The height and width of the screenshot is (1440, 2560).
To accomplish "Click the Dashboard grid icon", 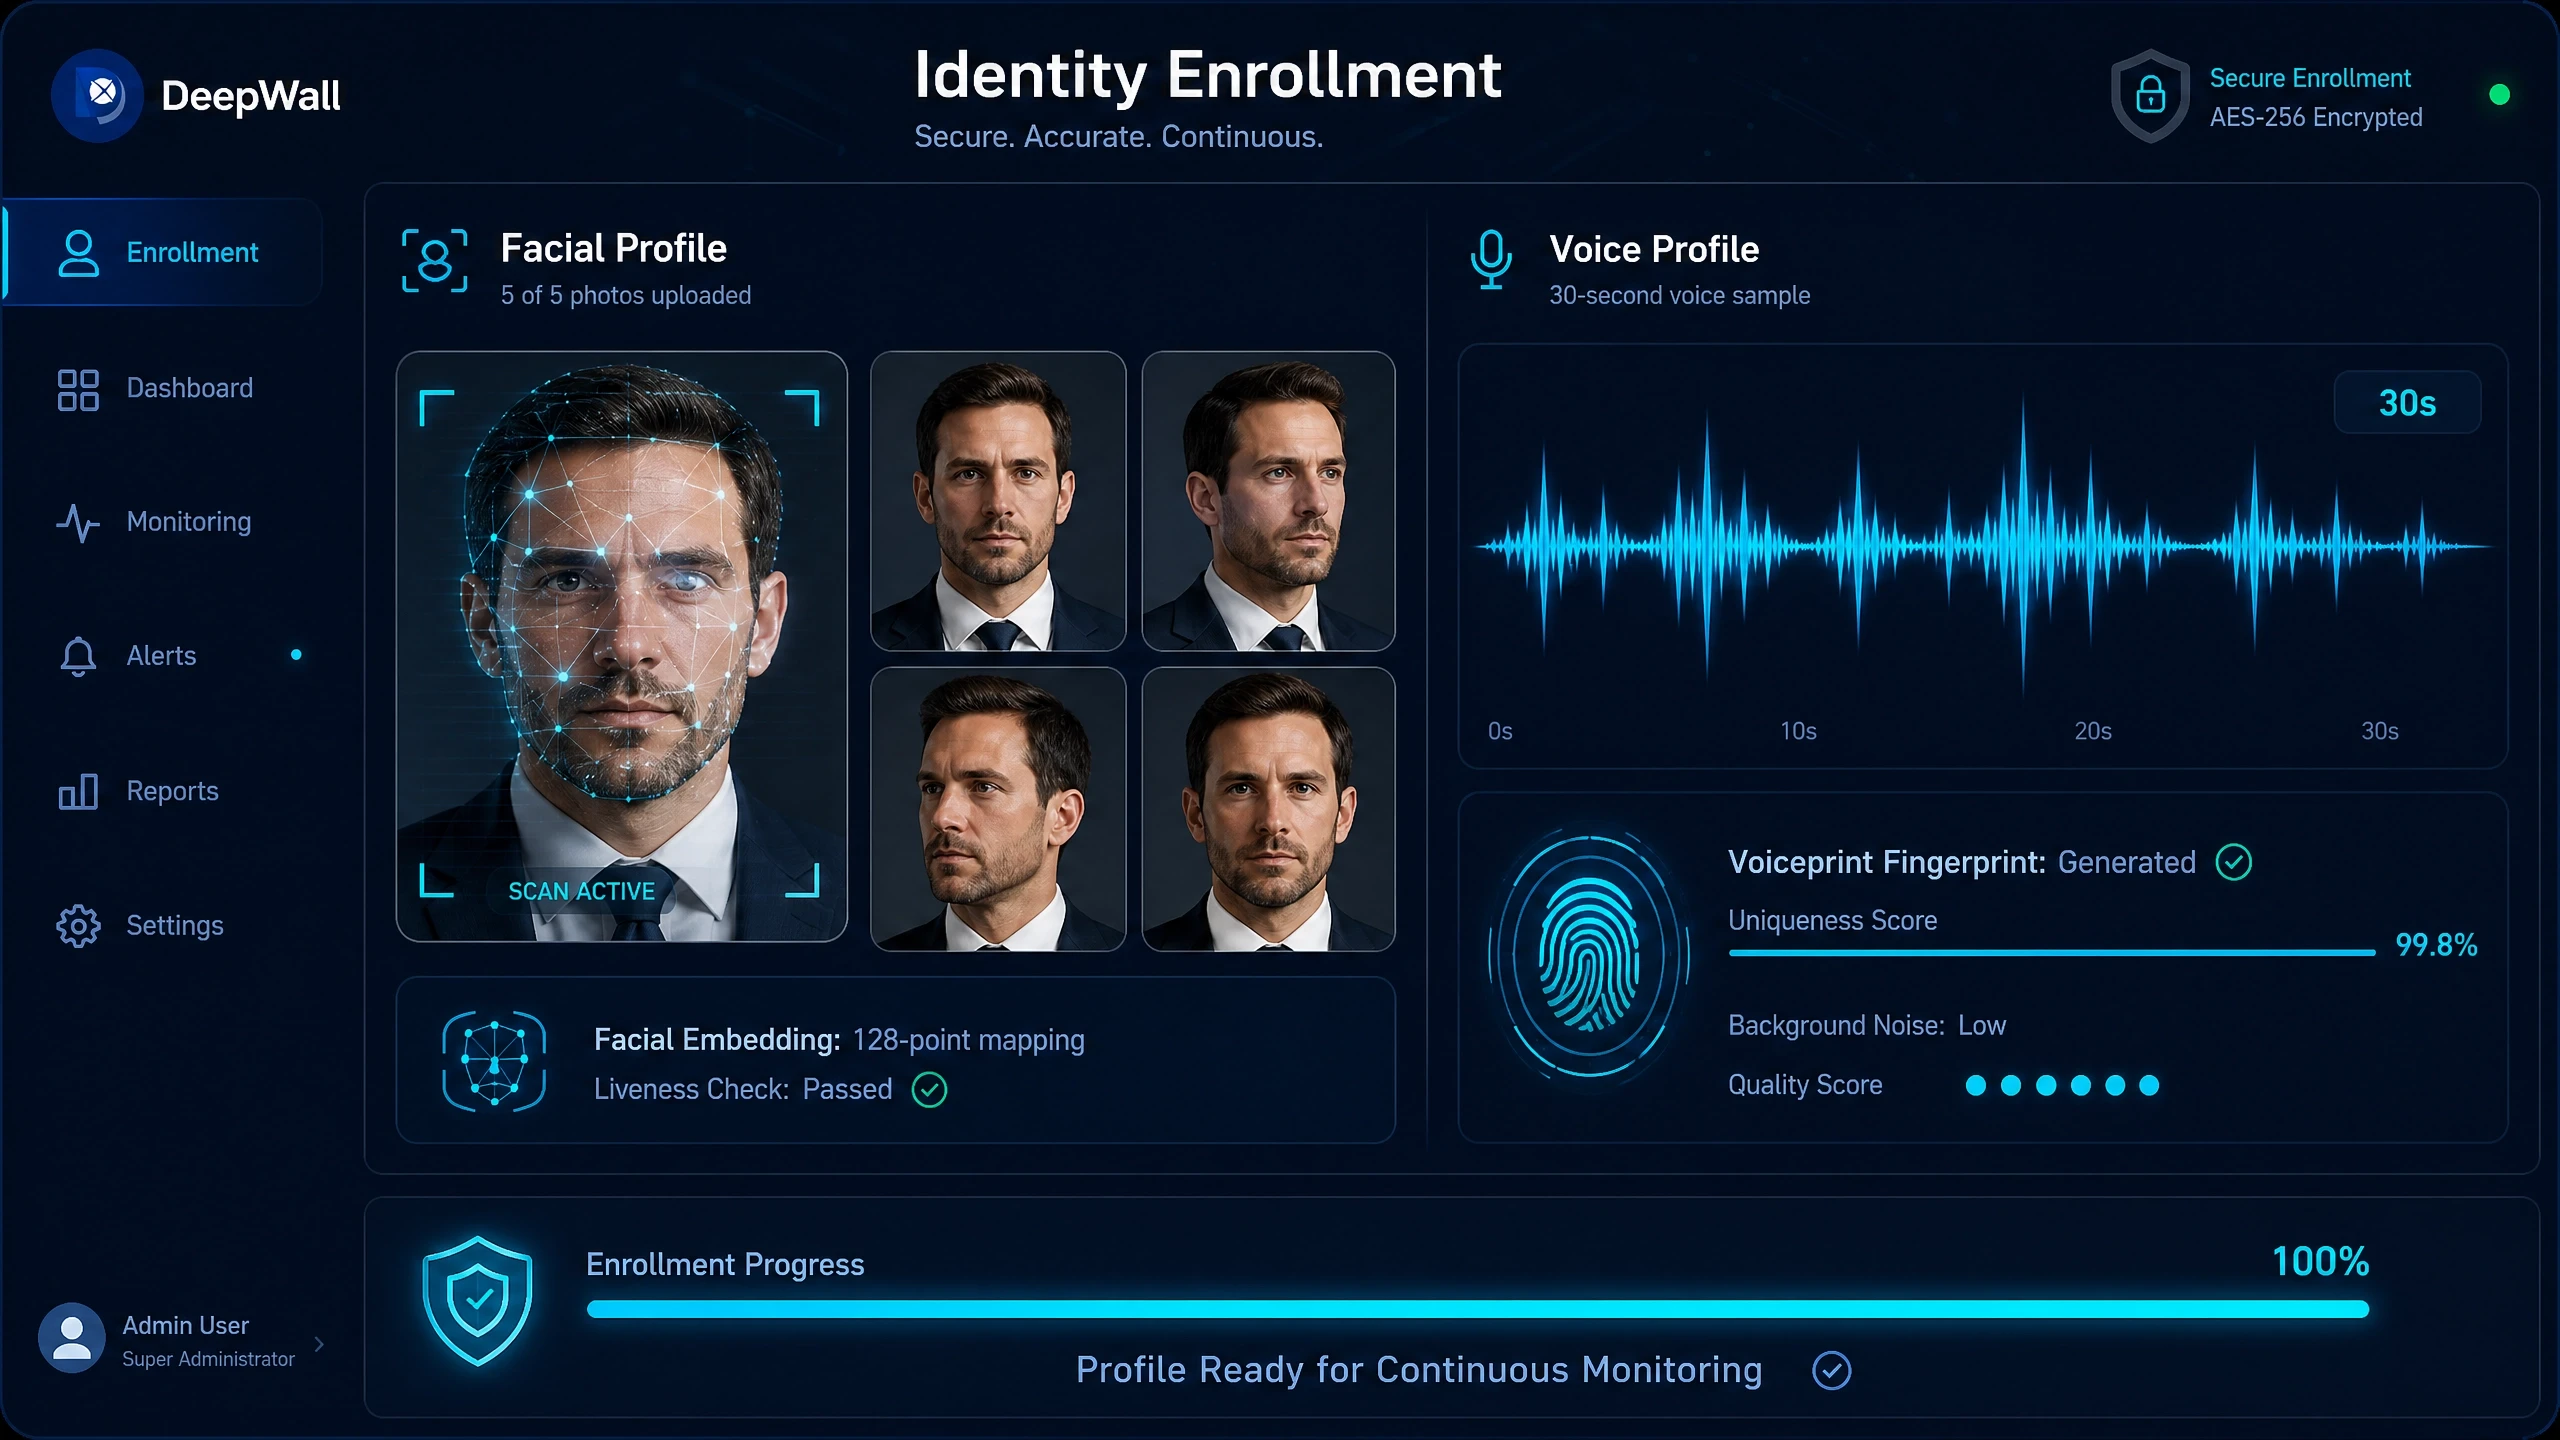I will (x=78, y=389).
